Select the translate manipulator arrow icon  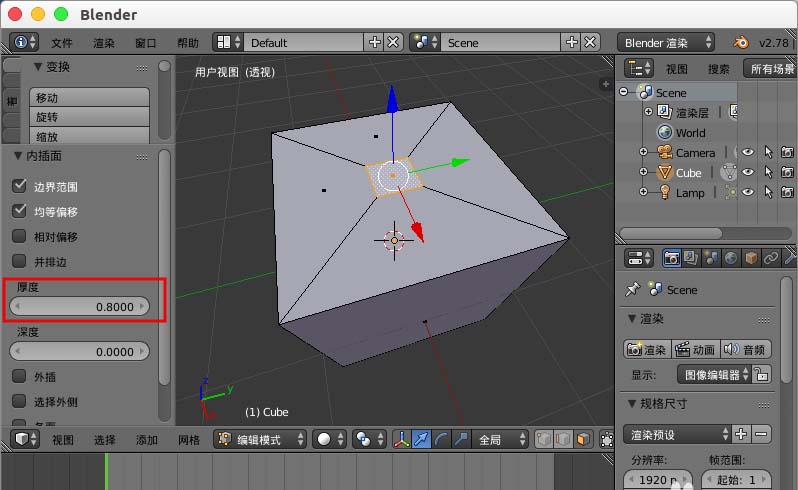[x=421, y=440]
